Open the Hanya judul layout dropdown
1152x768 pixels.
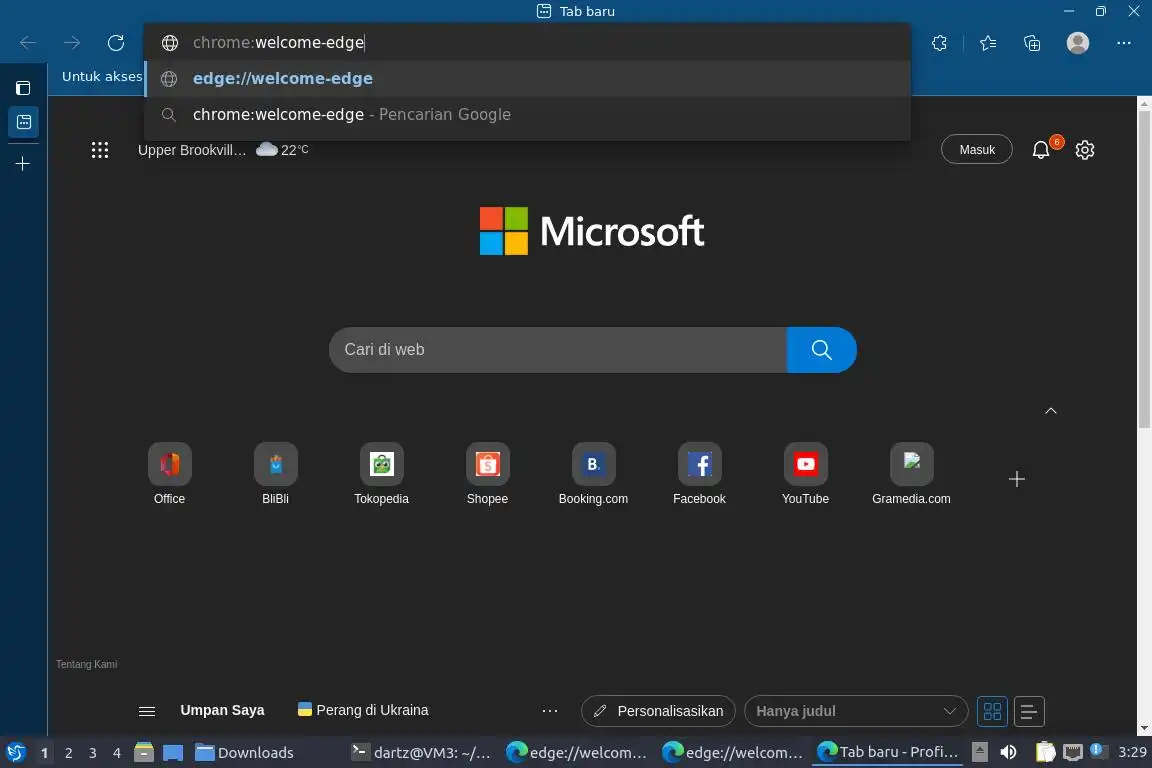coord(856,711)
